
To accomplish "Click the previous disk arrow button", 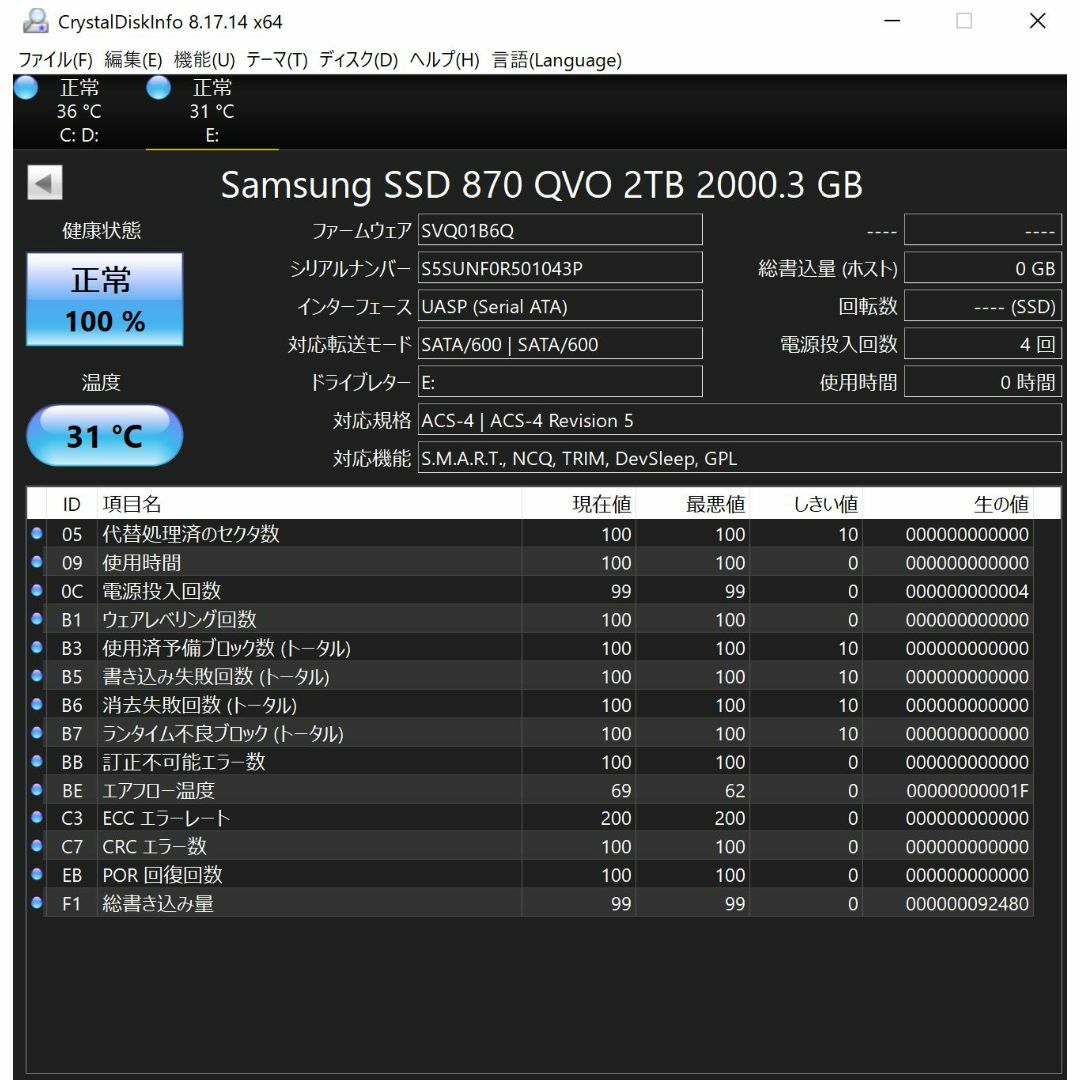I will pos(45,183).
